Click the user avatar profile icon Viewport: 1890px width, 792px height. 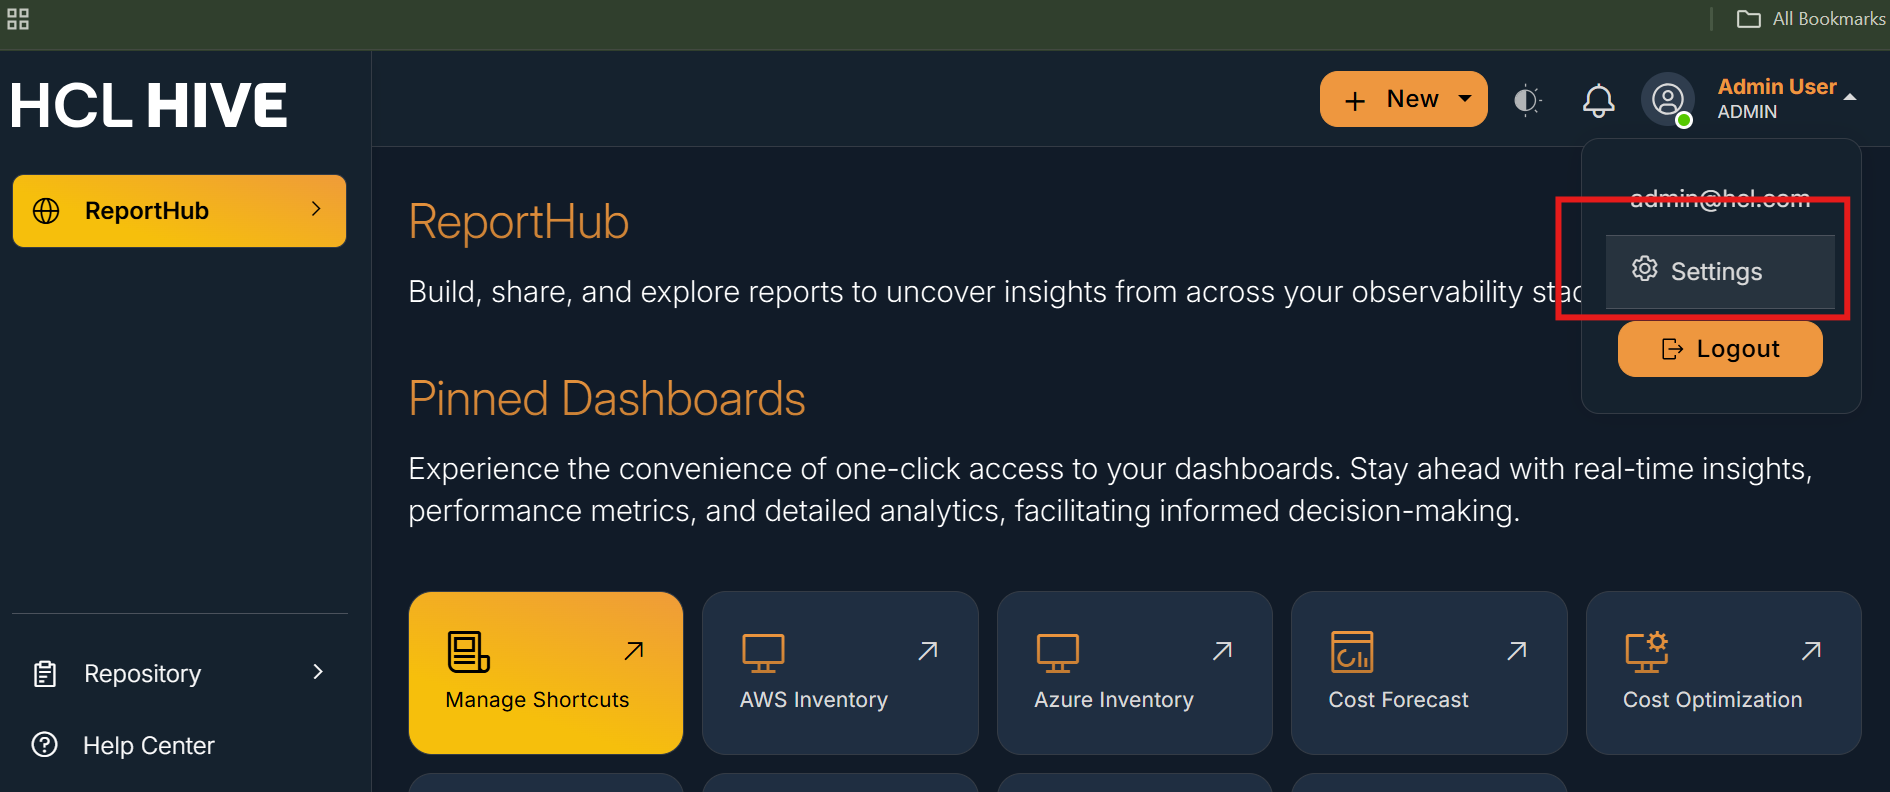point(1667,100)
